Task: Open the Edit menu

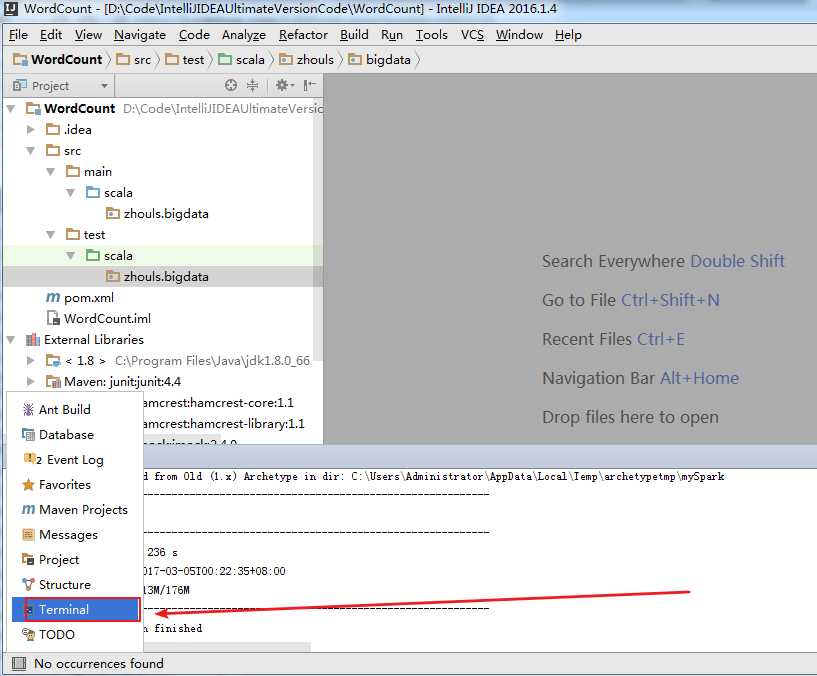Action: pos(51,35)
